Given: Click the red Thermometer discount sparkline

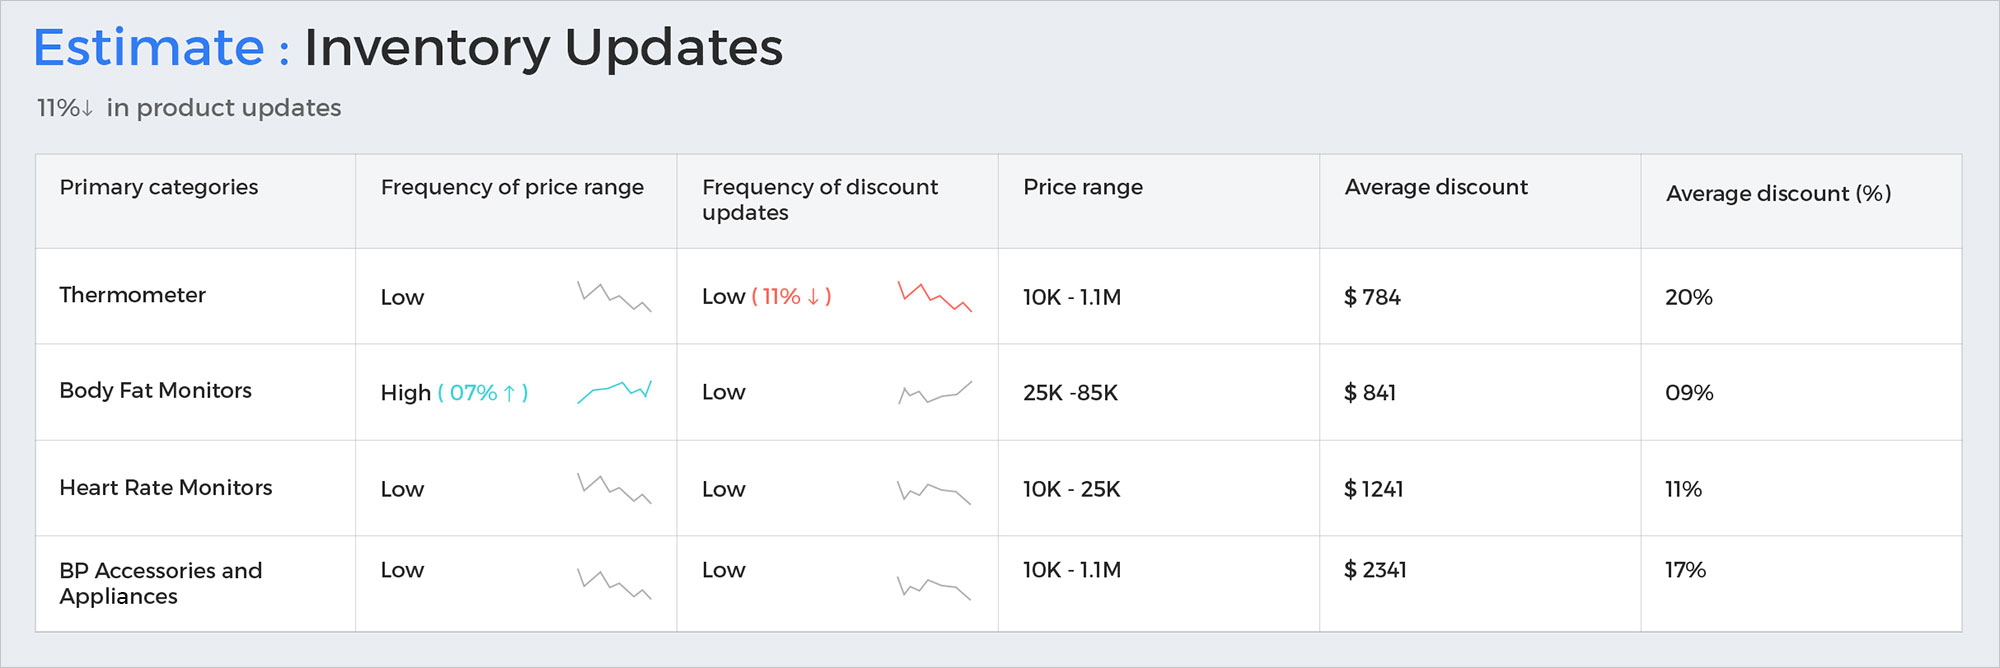Looking at the screenshot, I should [935, 297].
